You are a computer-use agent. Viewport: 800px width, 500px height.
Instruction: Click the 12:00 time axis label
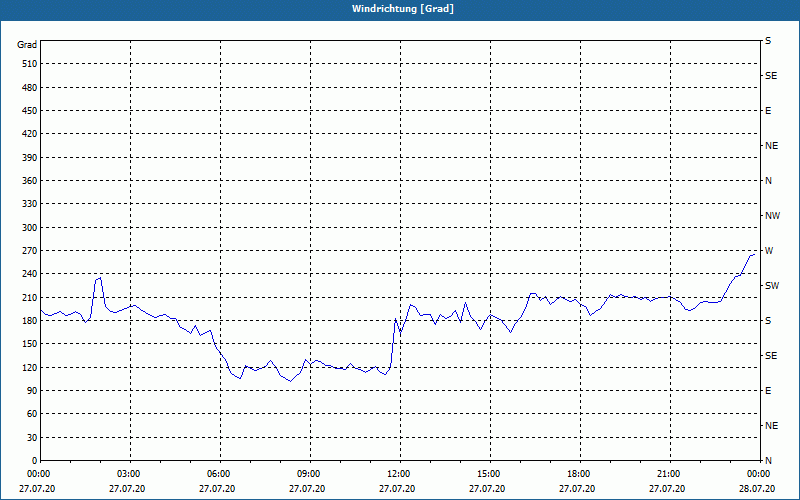pyautogui.click(x=397, y=474)
